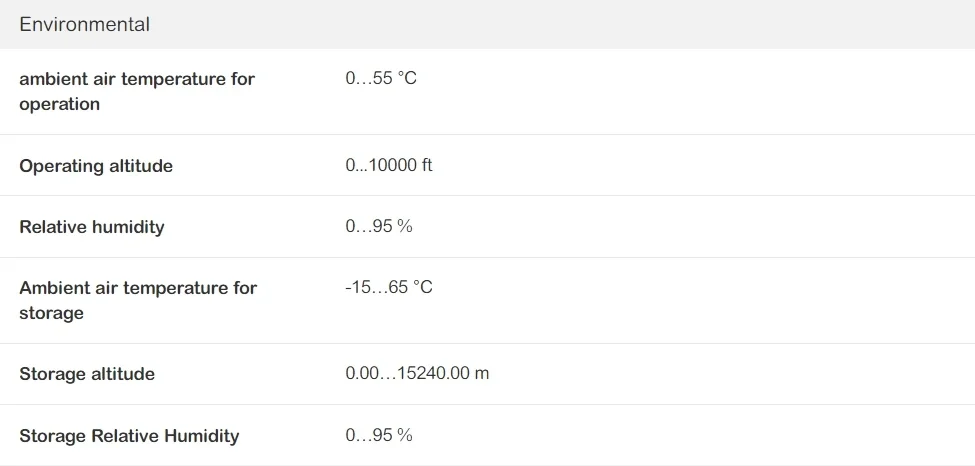Collapse the Environmental section header
The width and height of the screenshot is (975, 466).
[85, 25]
